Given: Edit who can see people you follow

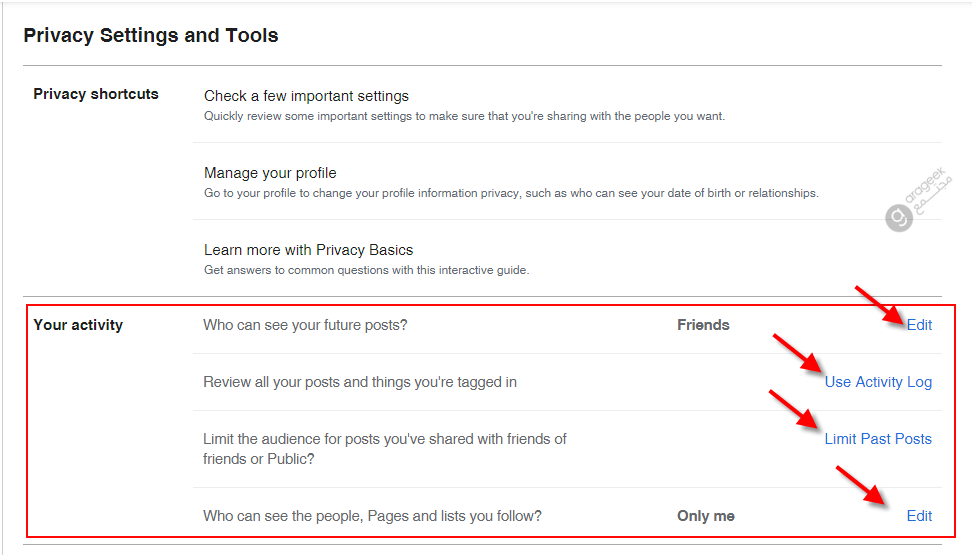Looking at the screenshot, I should [919, 516].
